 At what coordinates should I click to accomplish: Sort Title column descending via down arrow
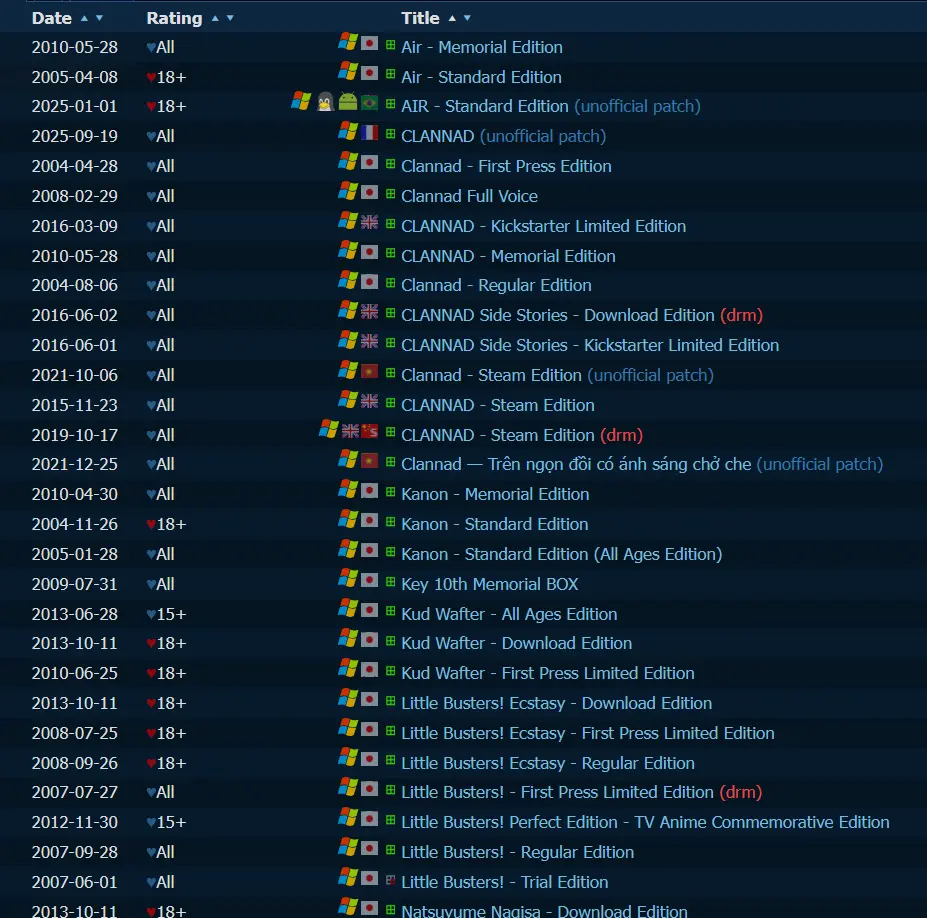467,18
